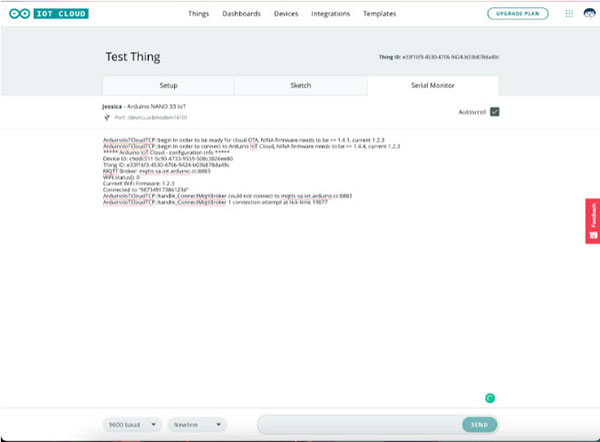Click the green Grammarly circle icon

tap(490, 398)
